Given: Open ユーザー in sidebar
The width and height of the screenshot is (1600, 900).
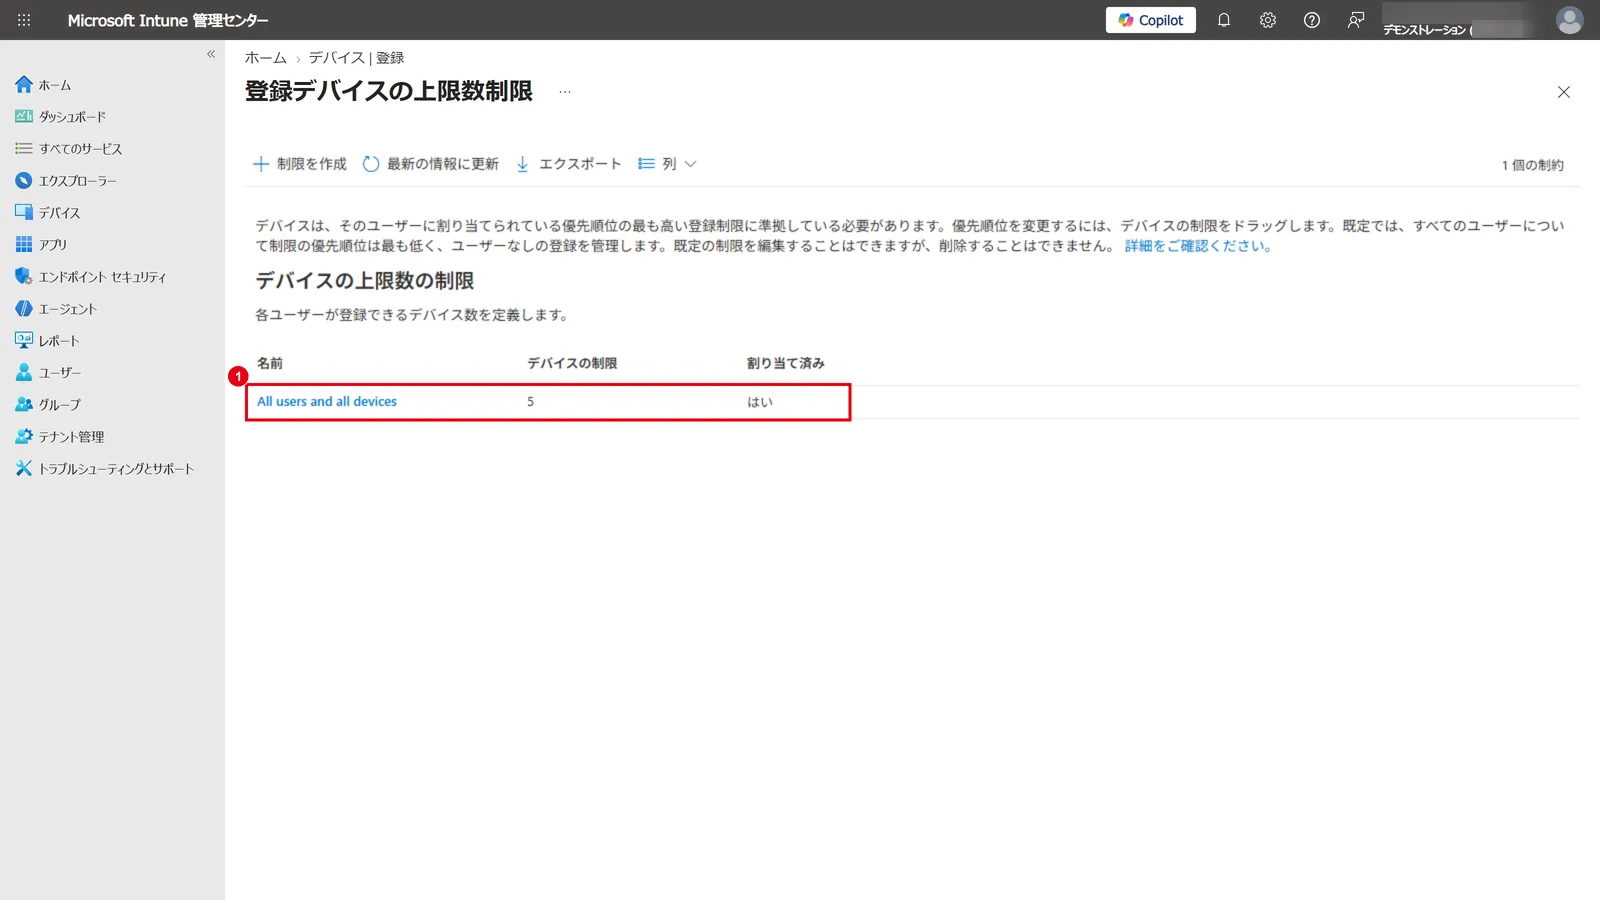Looking at the screenshot, I should pos(49,373).
